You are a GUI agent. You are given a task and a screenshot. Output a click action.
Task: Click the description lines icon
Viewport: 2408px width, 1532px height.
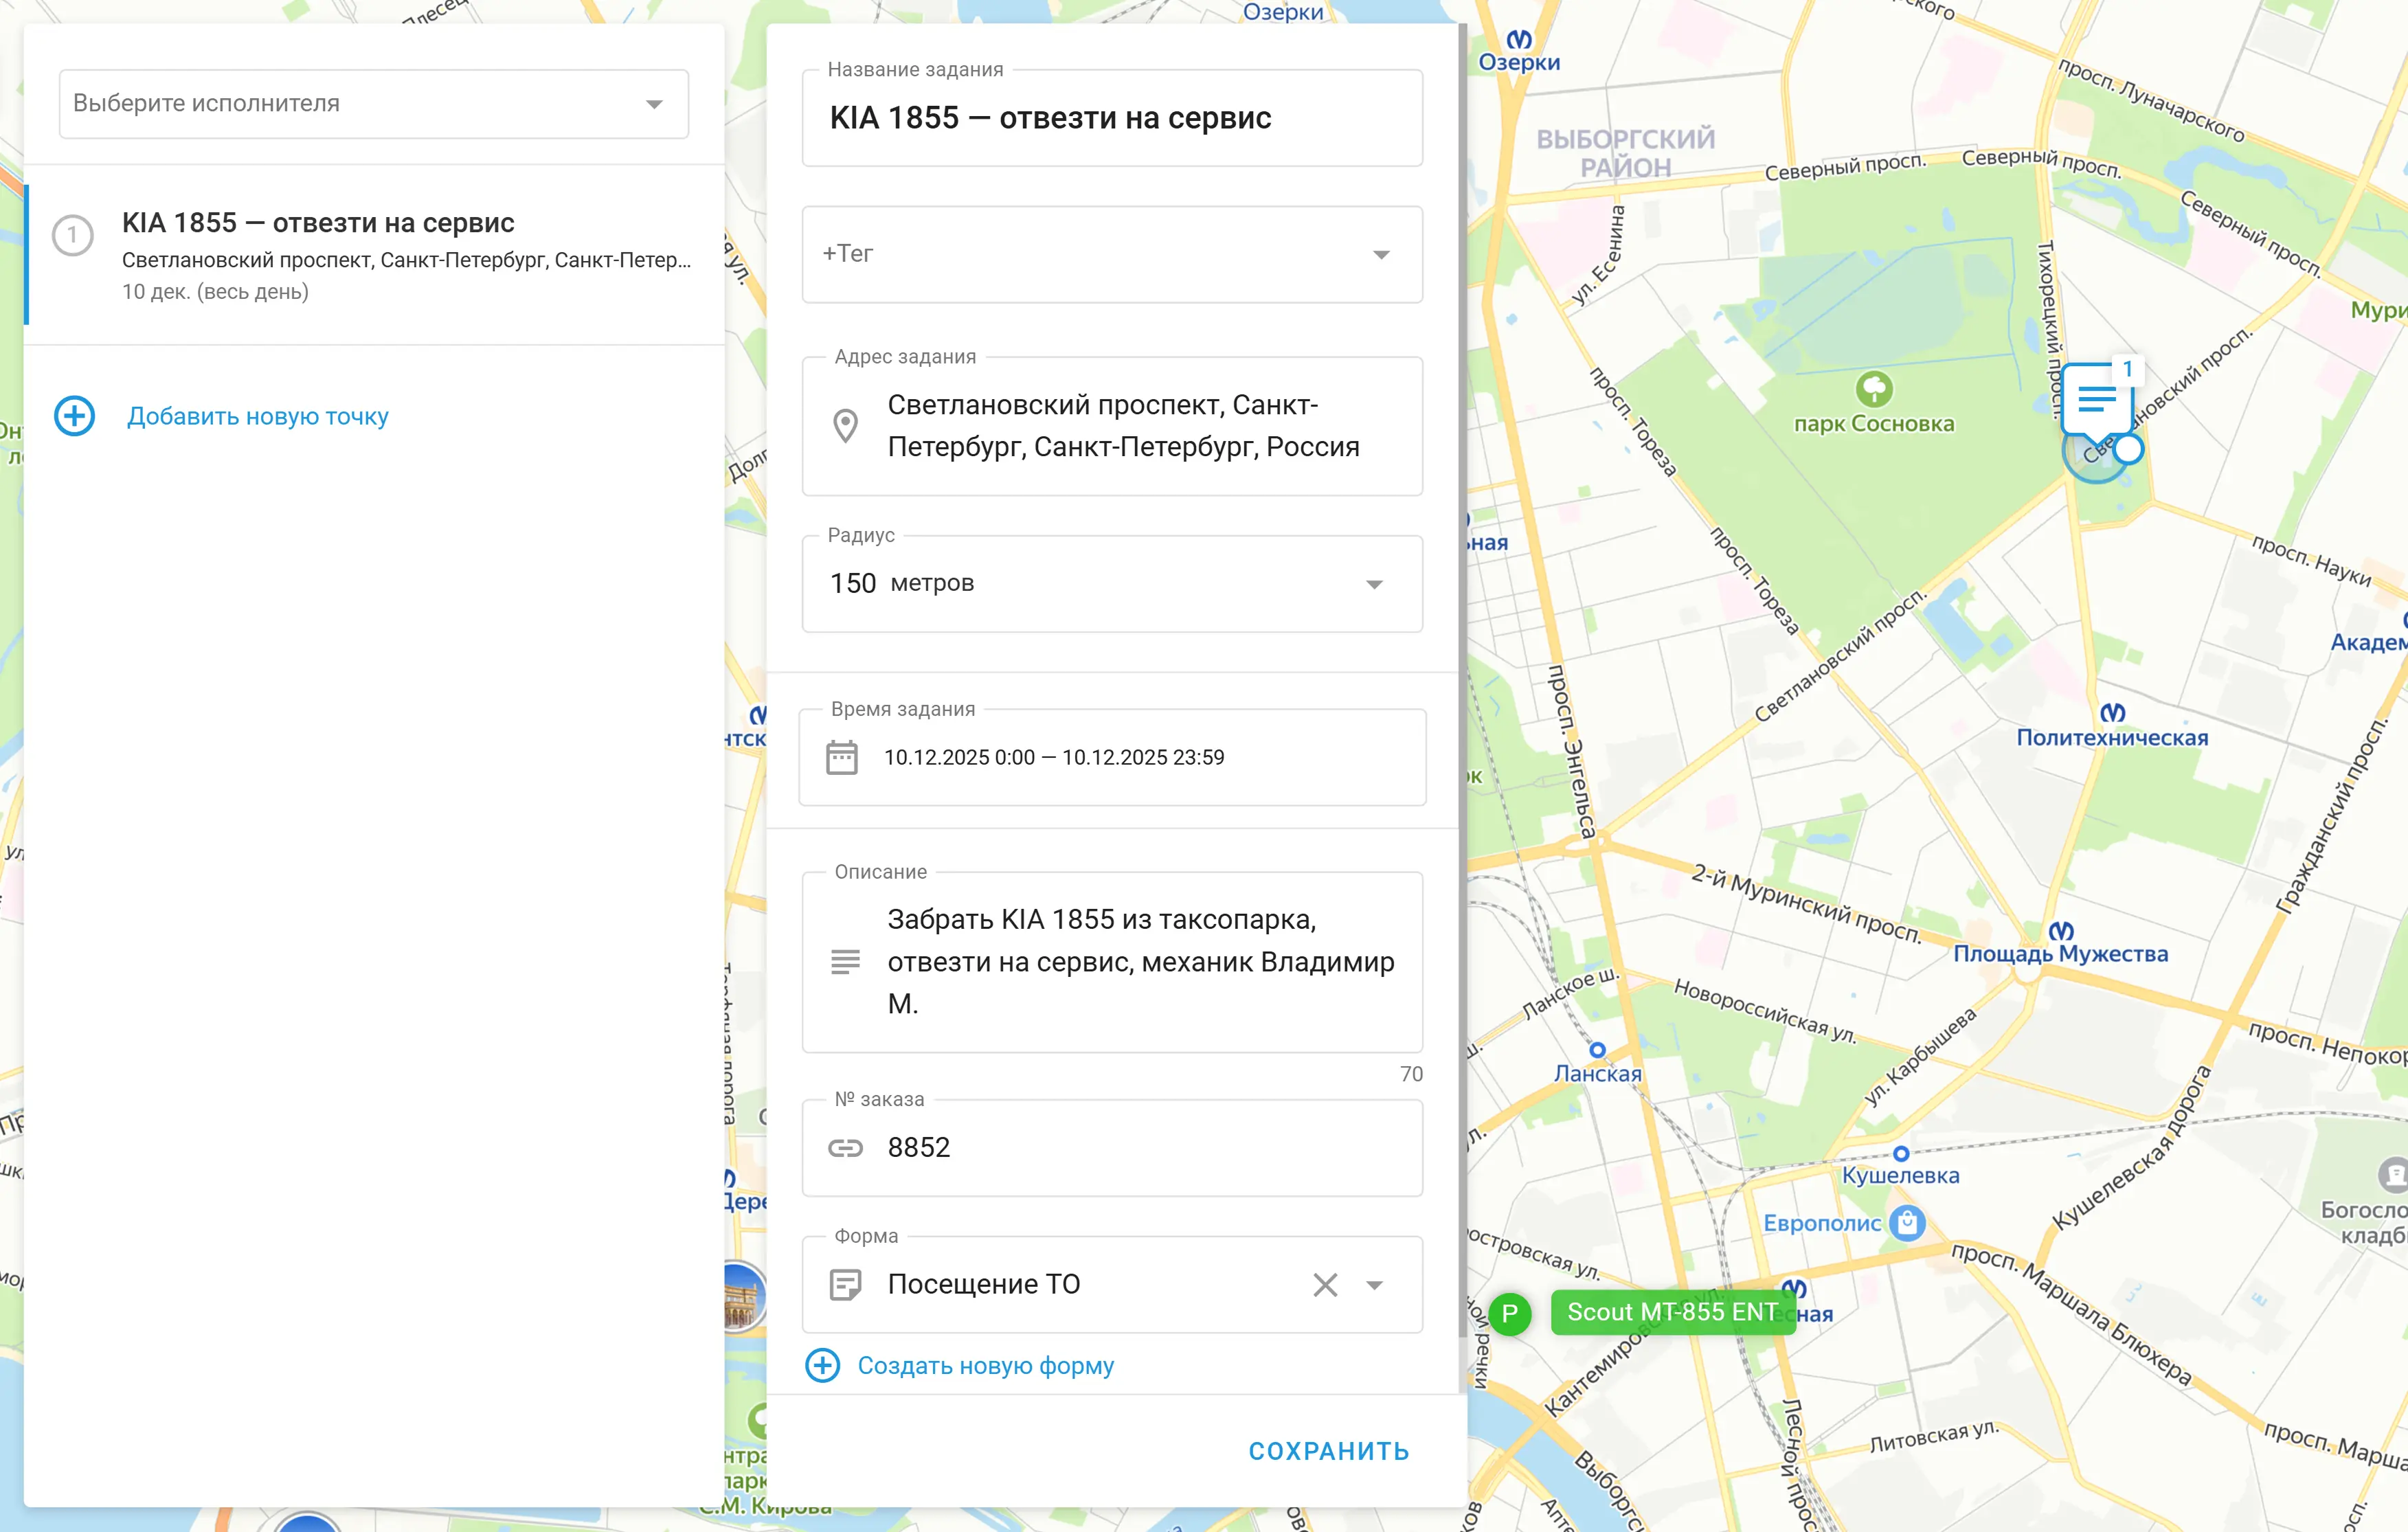[x=845, y=962]
